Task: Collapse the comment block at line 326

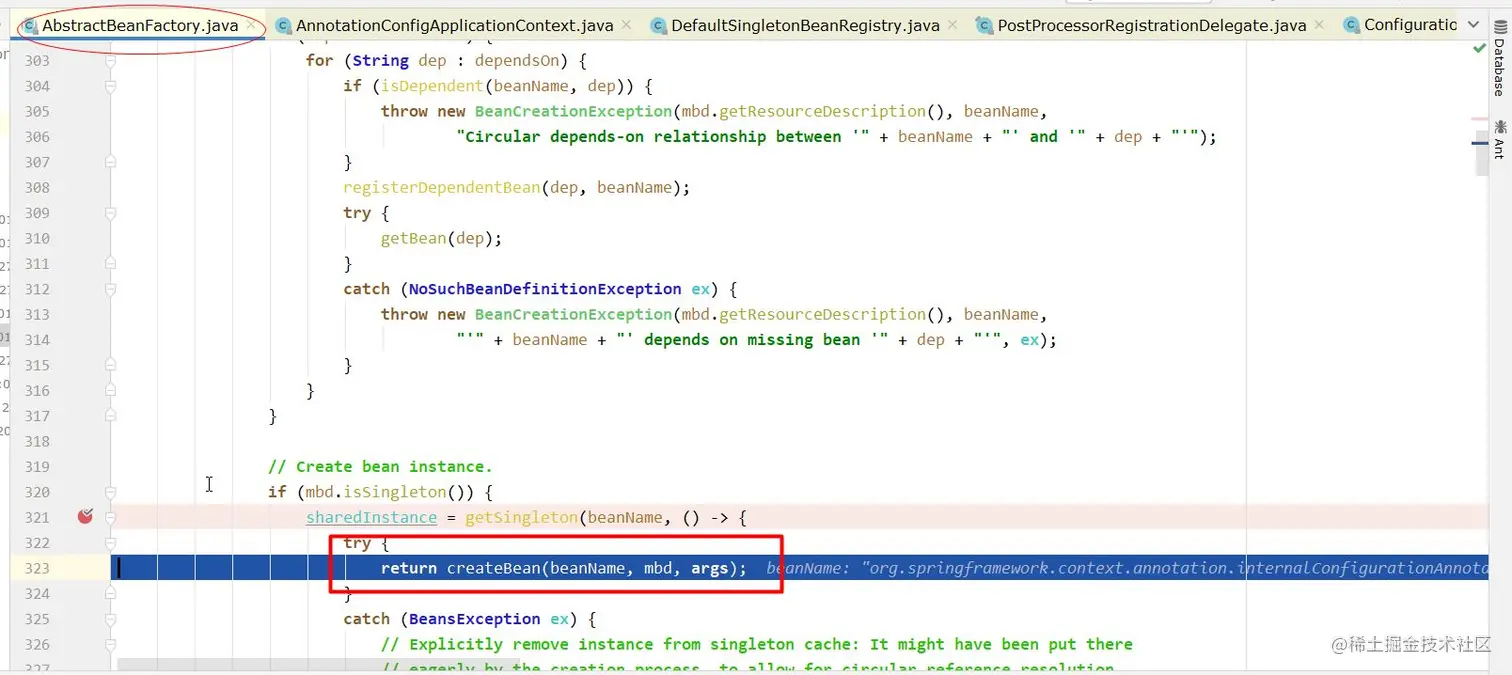Action: 110,644
